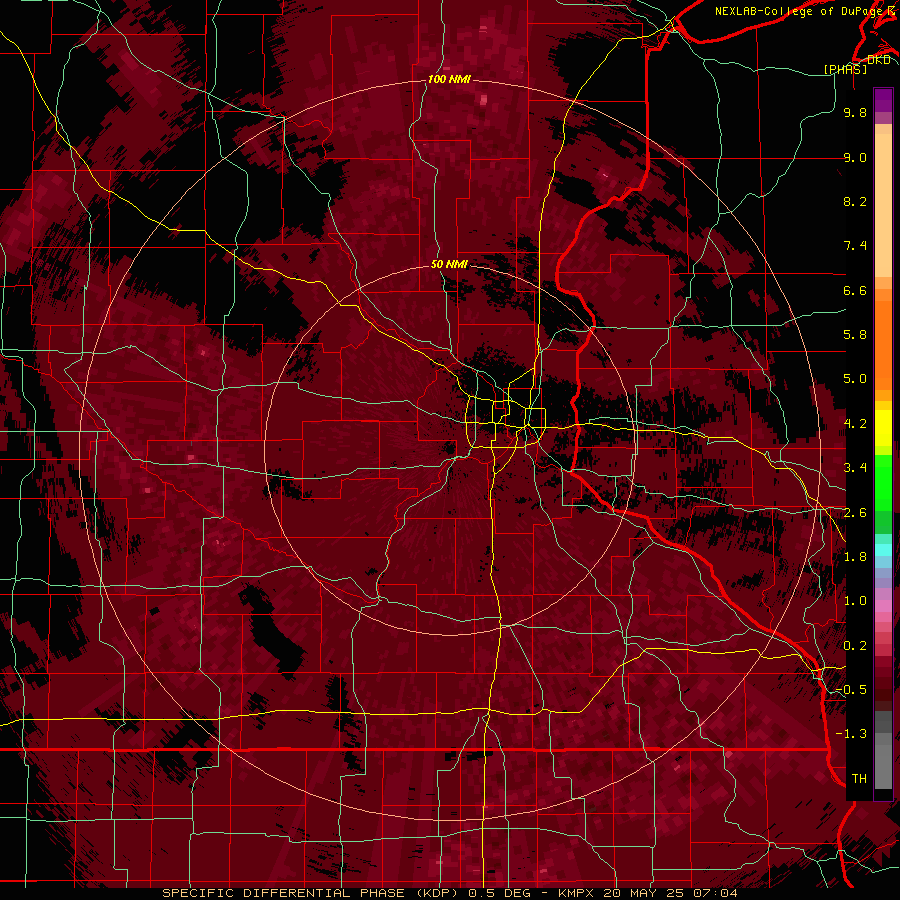Click the 9.0 scale value label

pyautogui.click(x=855, y=157)
